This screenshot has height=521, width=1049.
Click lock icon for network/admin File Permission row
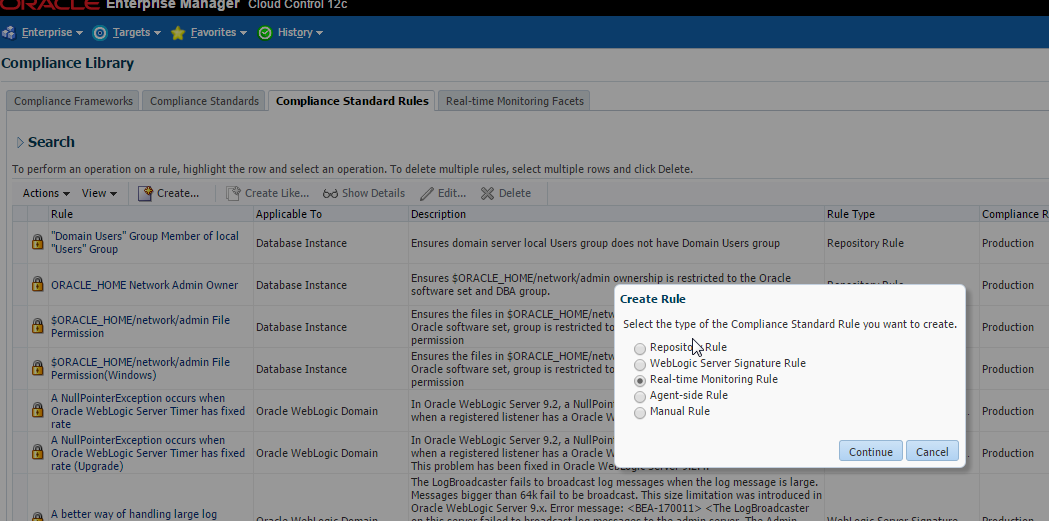coord(37,326)
